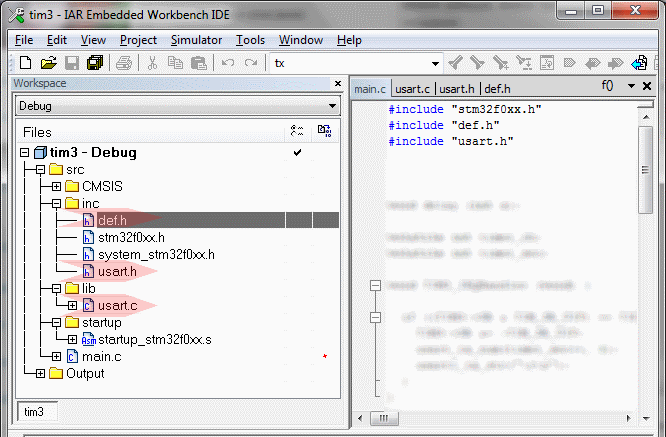The height and width of the screenshot is (437, 666).
Task: Open the Simulator menu
Action: [196, 40]
